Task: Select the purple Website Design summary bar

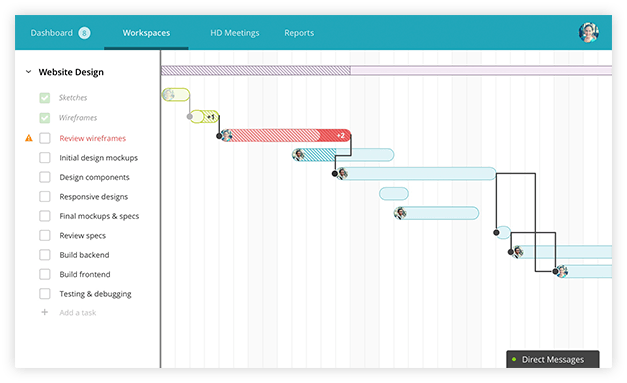Action: [386, 70]
